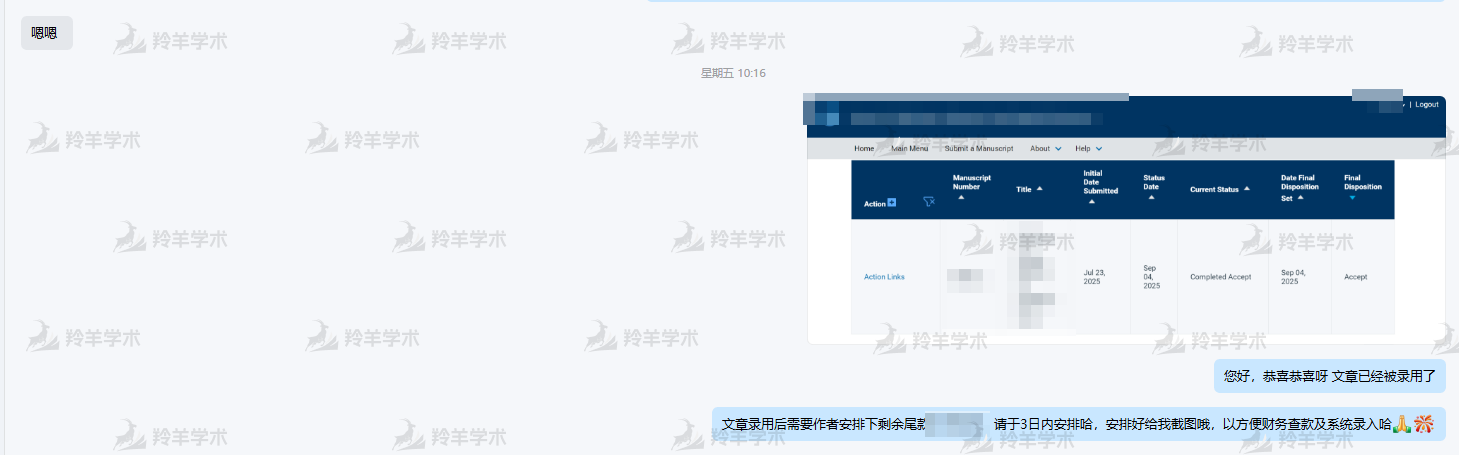
Task: Select Submit a Manuscript
Action: (979, 149)
